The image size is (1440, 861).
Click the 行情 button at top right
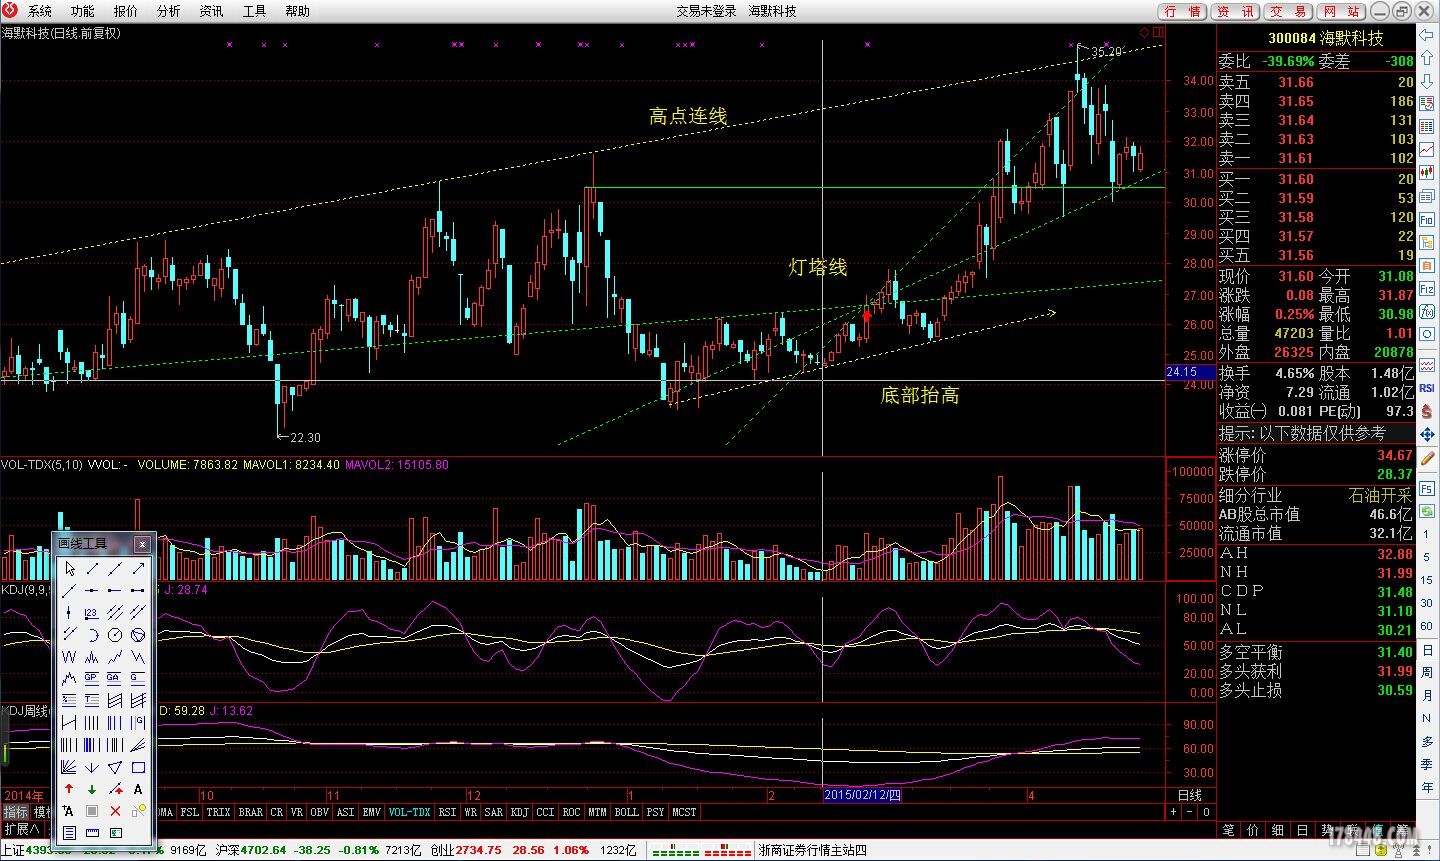tap(1183, 11)
